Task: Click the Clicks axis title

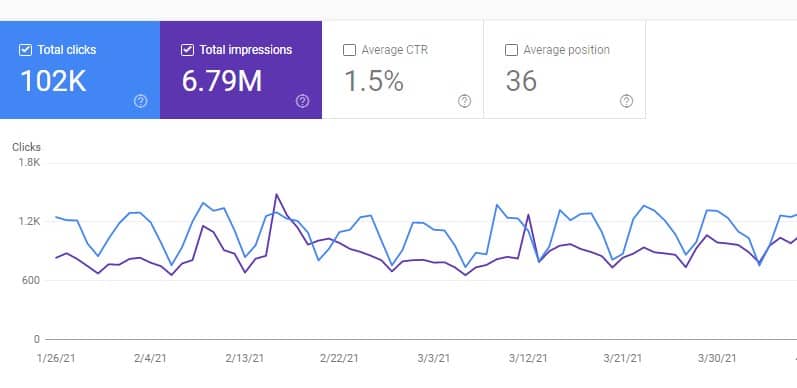Action: click(x=26, y=147)
